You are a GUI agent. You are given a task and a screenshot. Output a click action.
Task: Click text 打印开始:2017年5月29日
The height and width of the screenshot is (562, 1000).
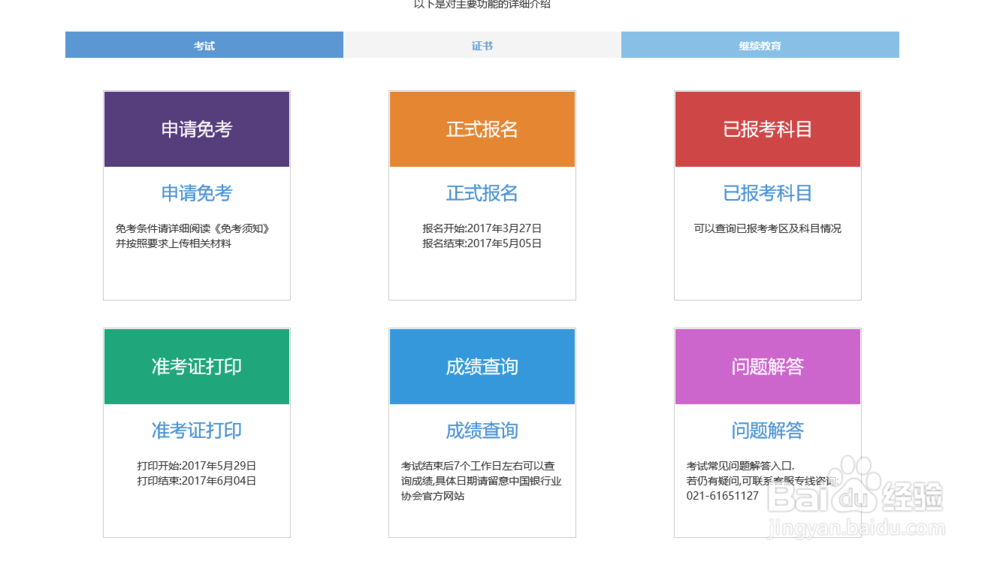tap(196, 466)
